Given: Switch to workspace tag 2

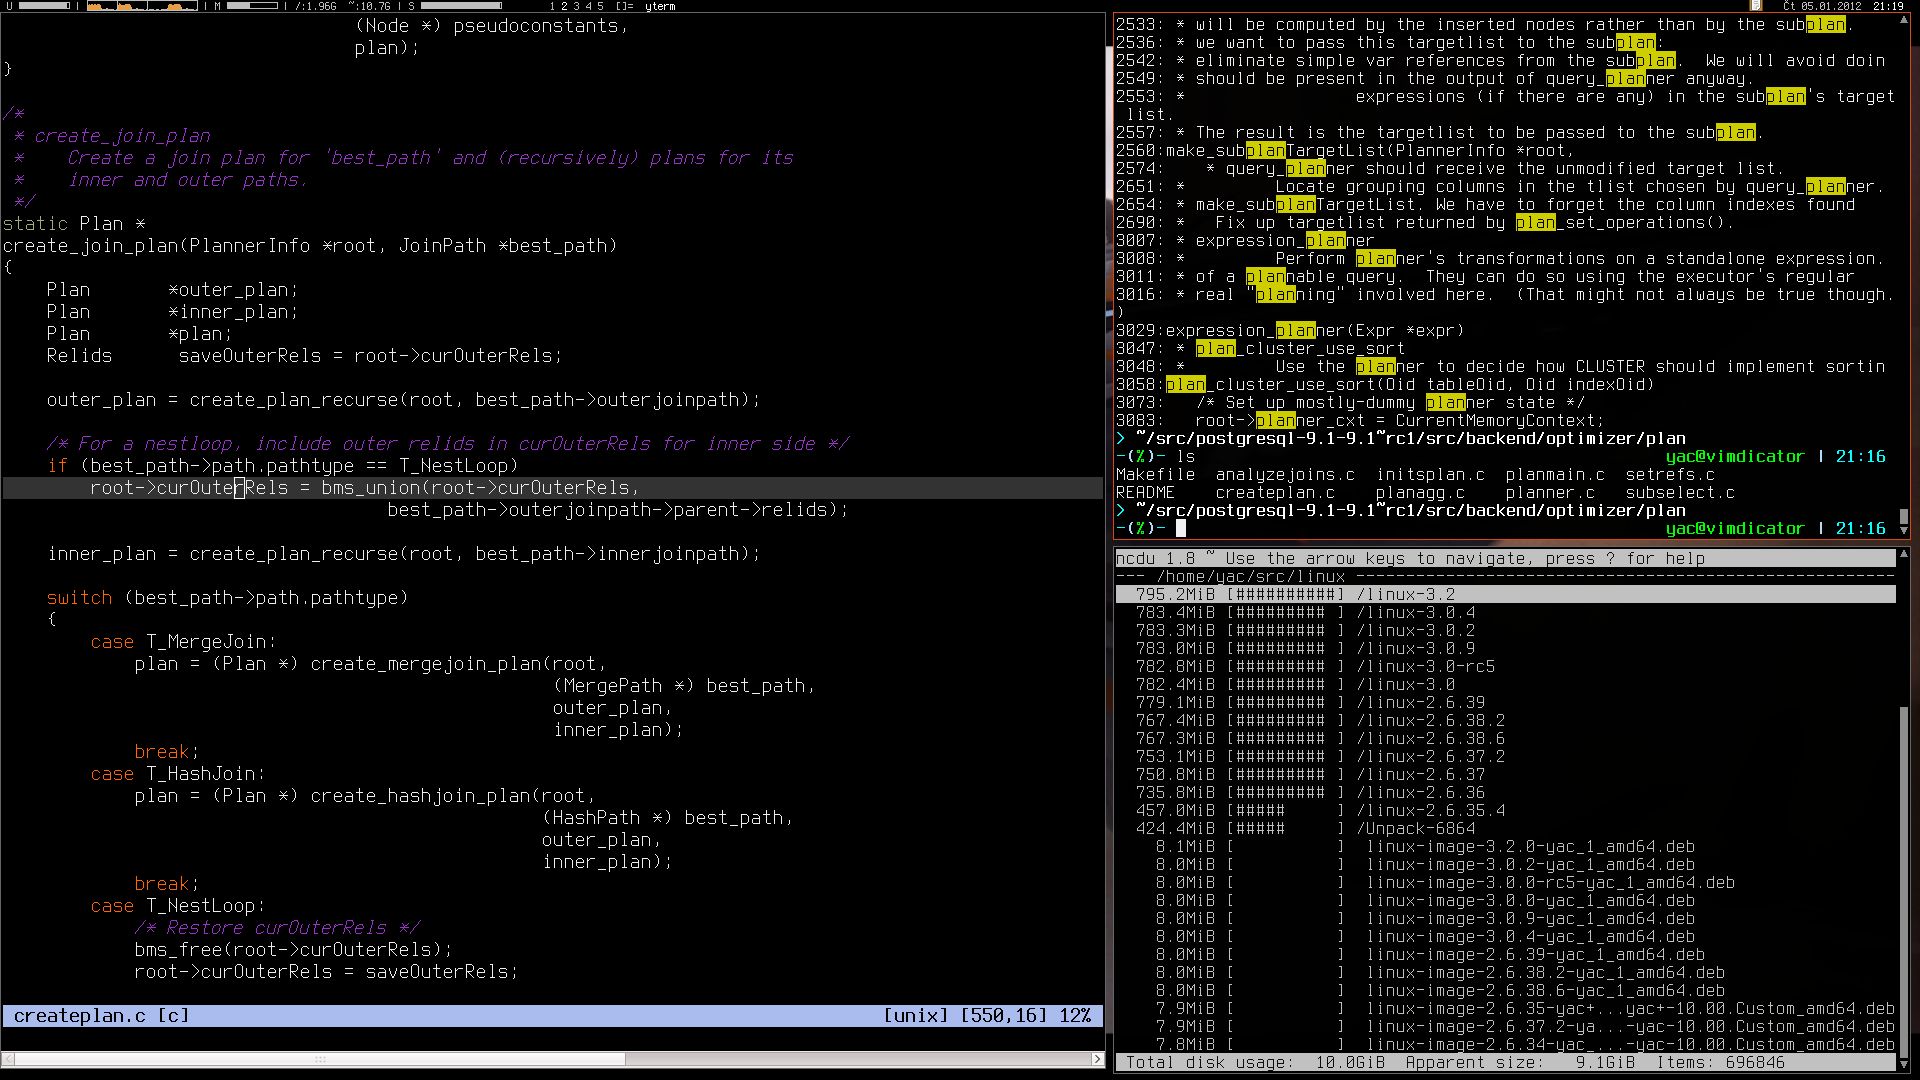Looking at the screenshot, I should point(564,6).
